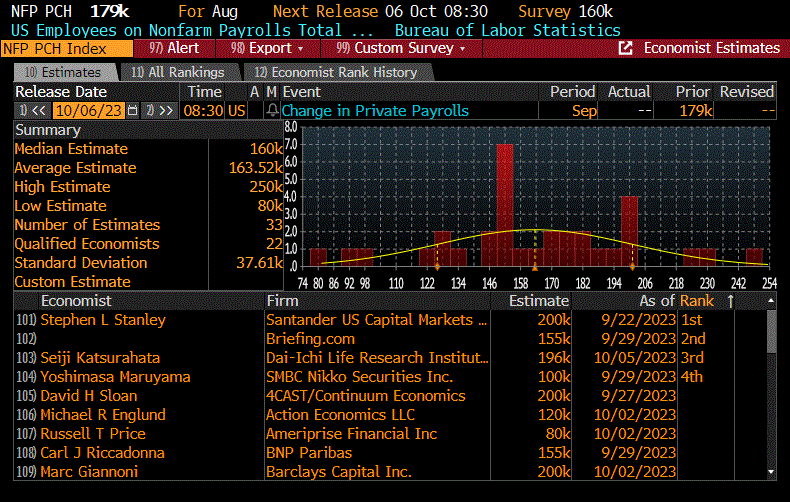The image size is (790, 502).
Task: Go to next release date arrows
Action: point(160,111)
